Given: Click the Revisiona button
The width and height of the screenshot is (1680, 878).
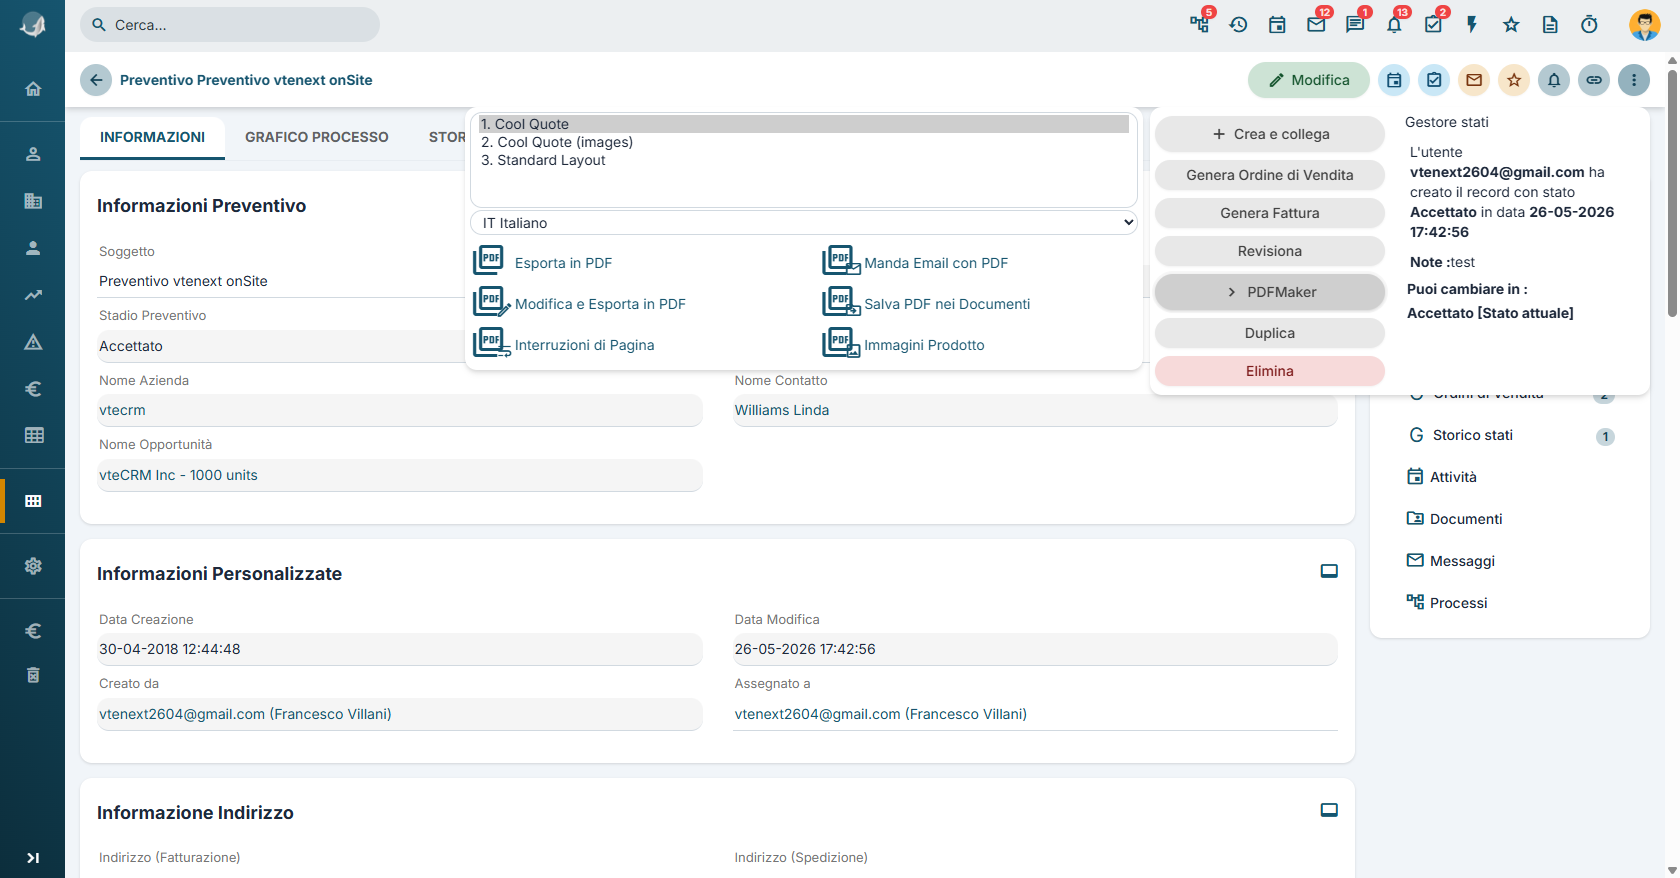Looking at the screenshot, I should [x=1270, y=251].
